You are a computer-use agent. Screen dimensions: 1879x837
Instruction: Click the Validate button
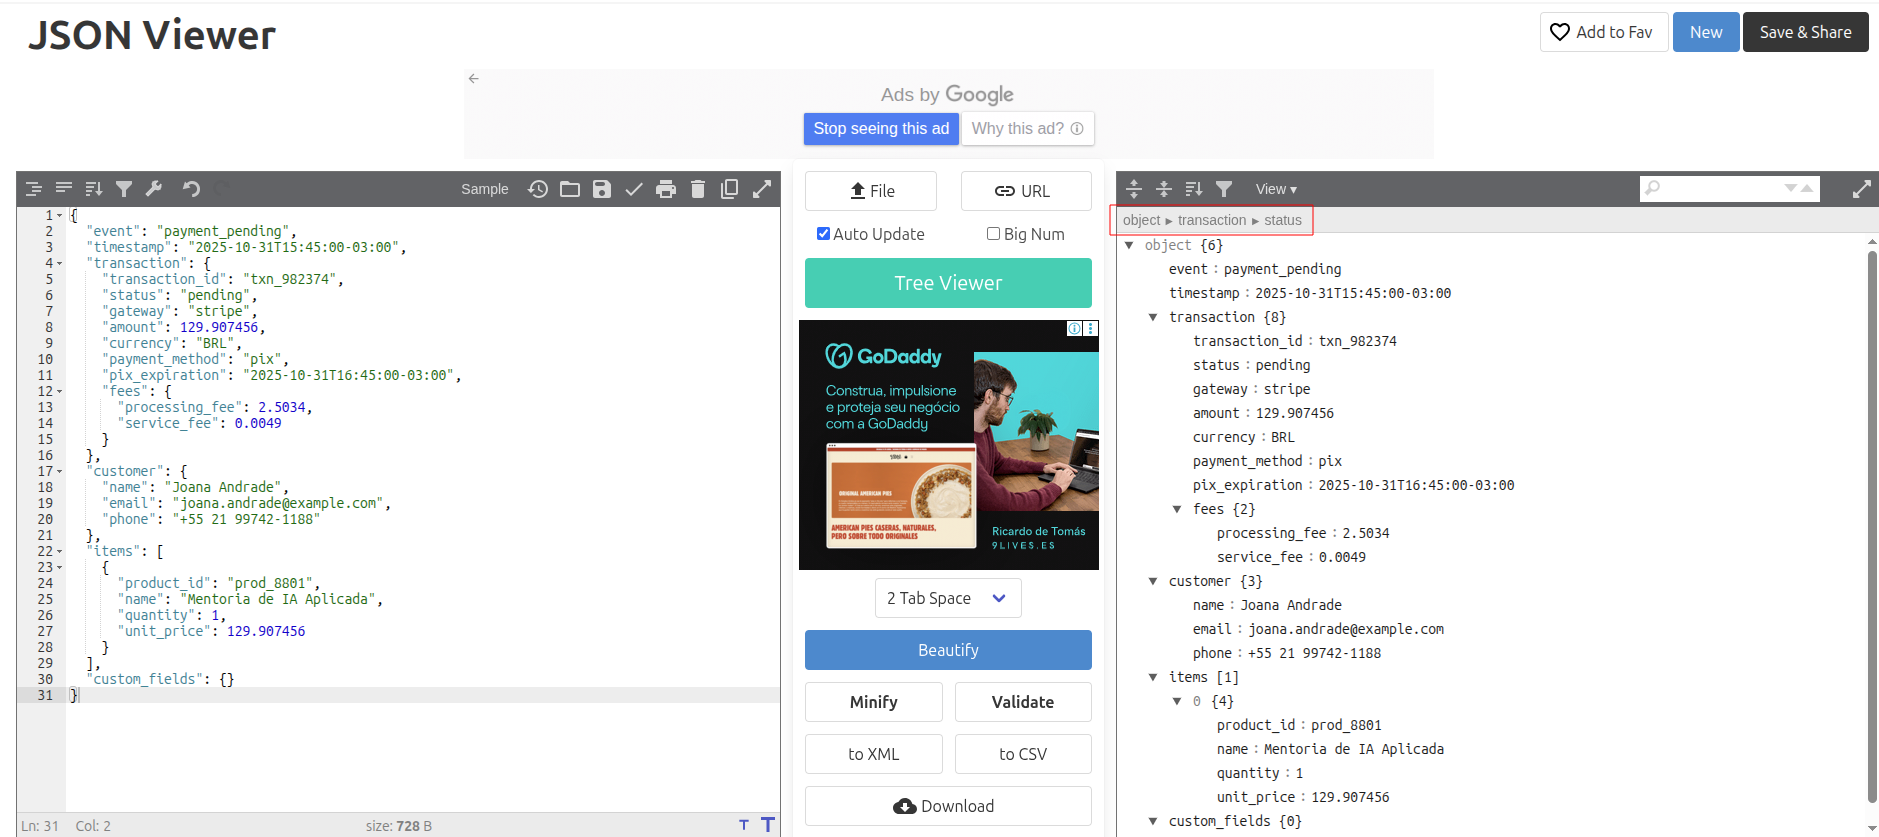click(1022, 702)
